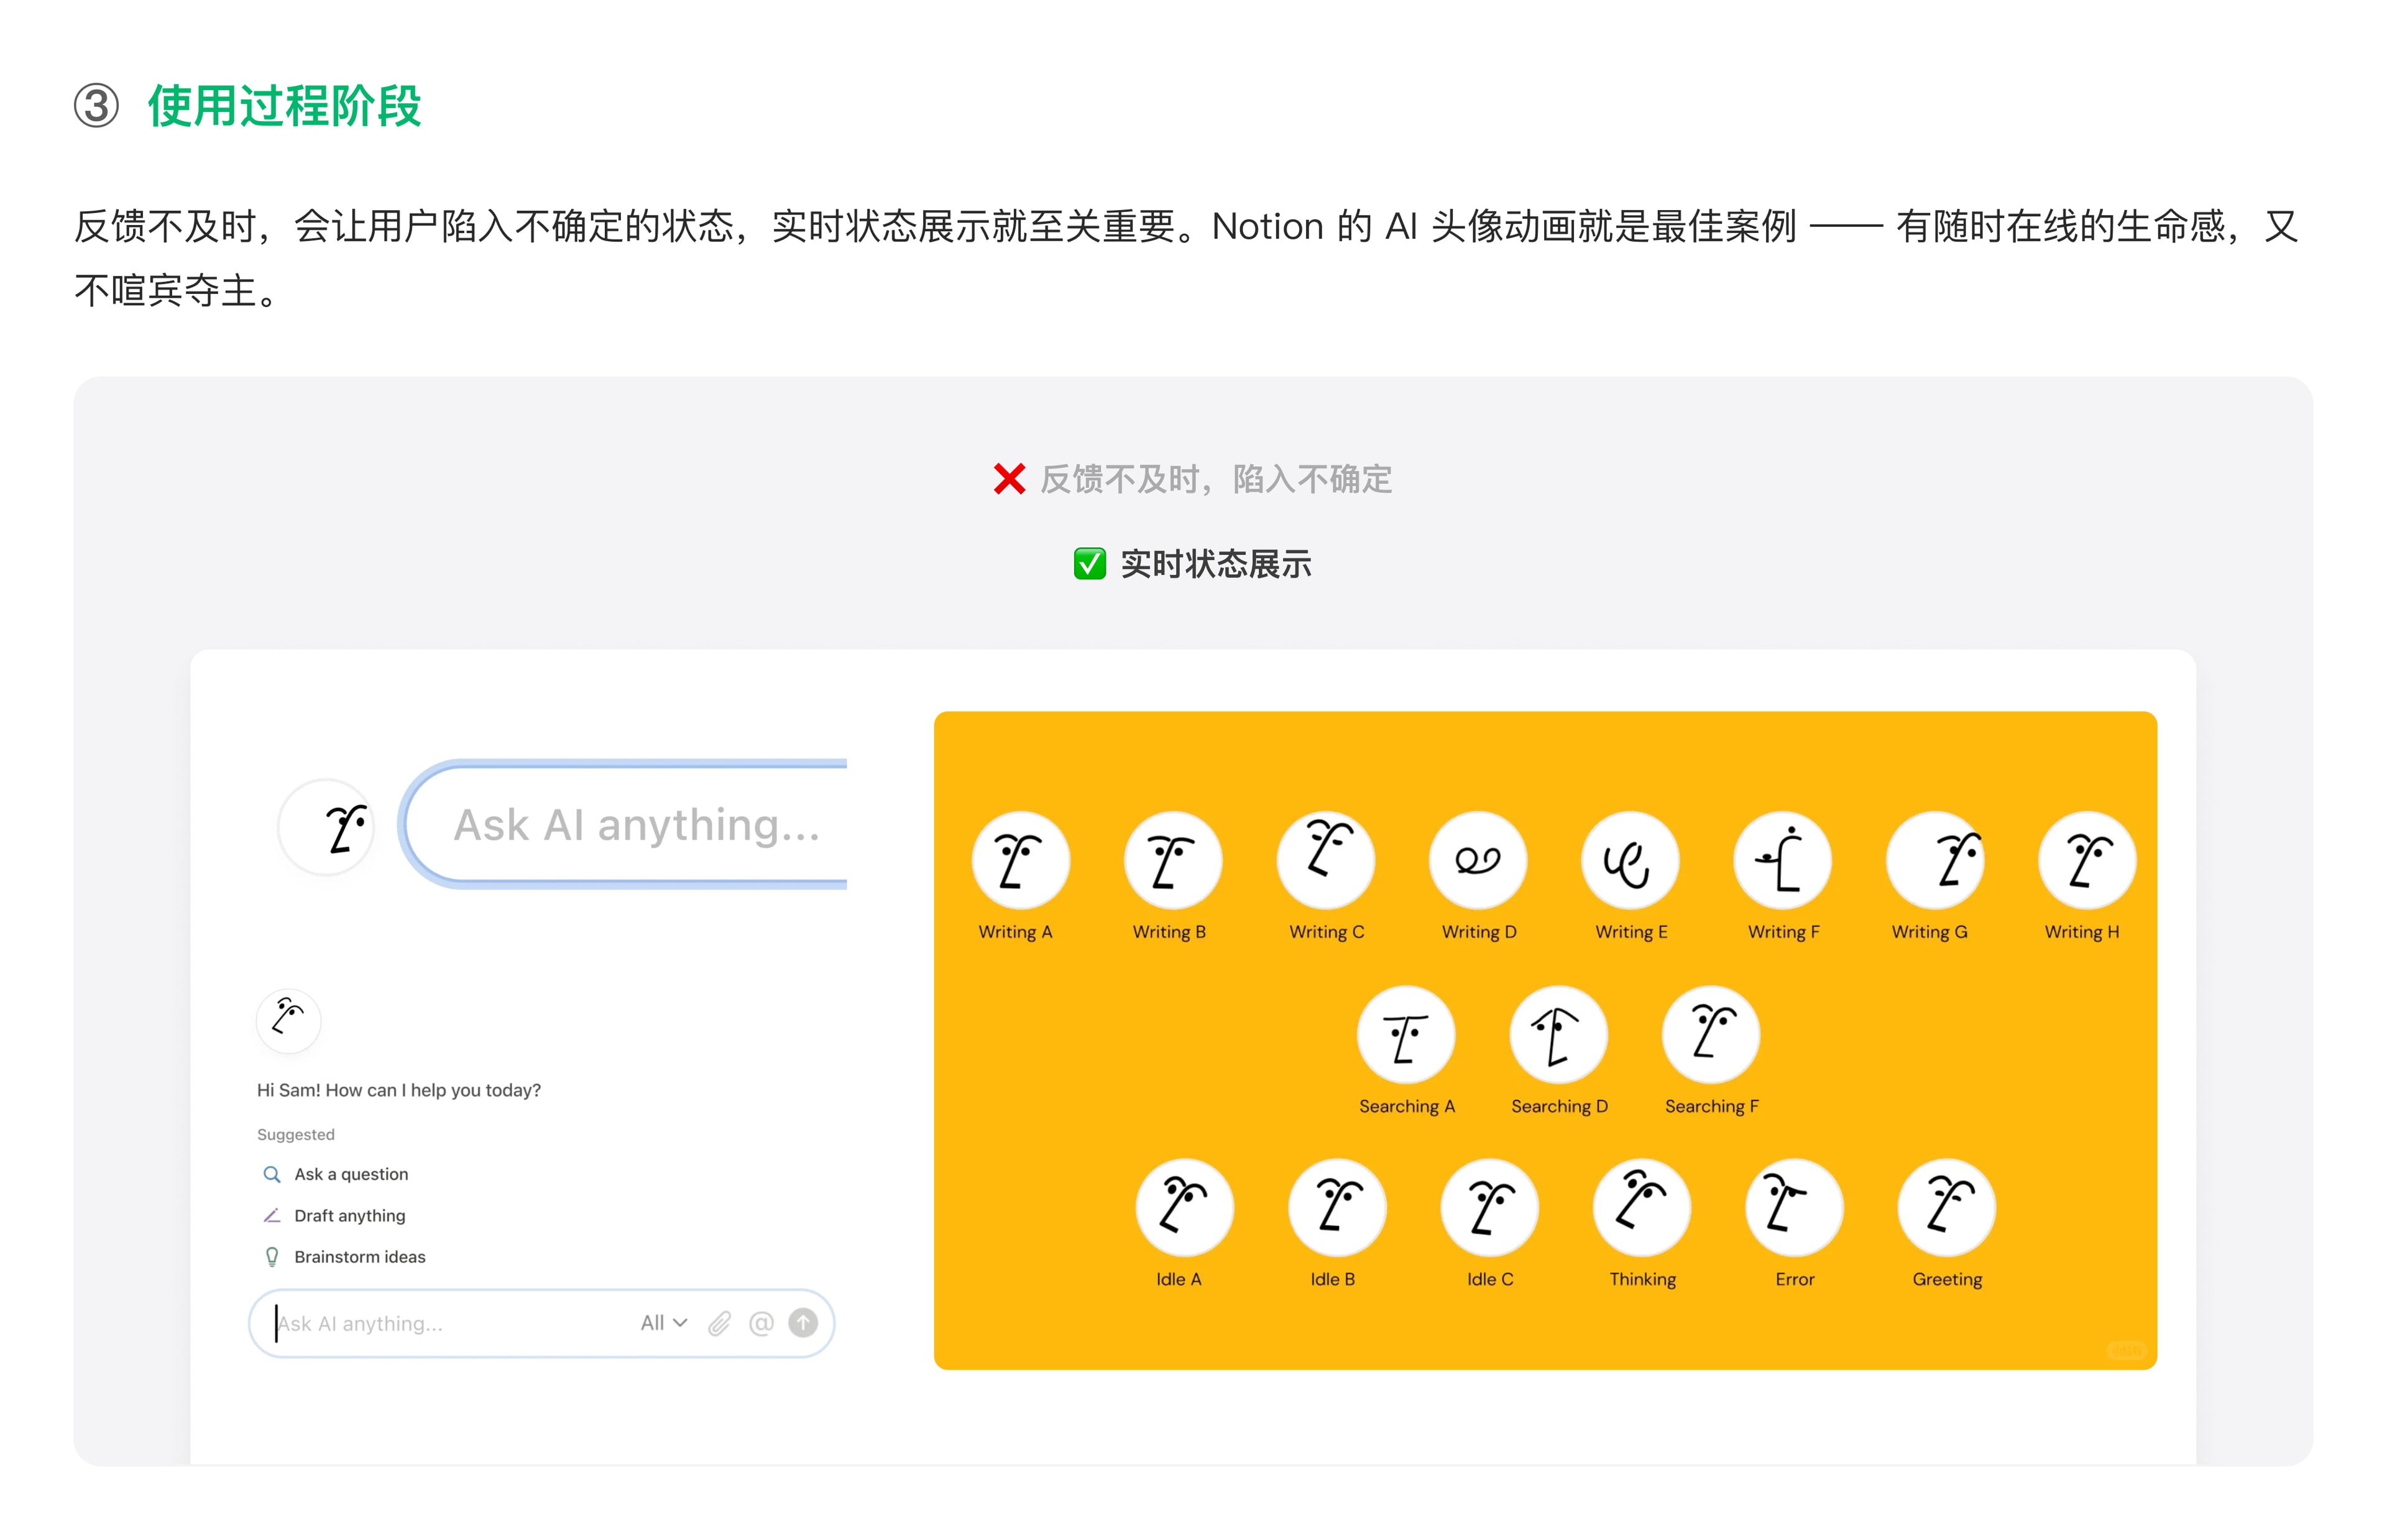Click the send arrow button
Viewport: 2387px width, 1540px height.
click(x=803, y=1322)
